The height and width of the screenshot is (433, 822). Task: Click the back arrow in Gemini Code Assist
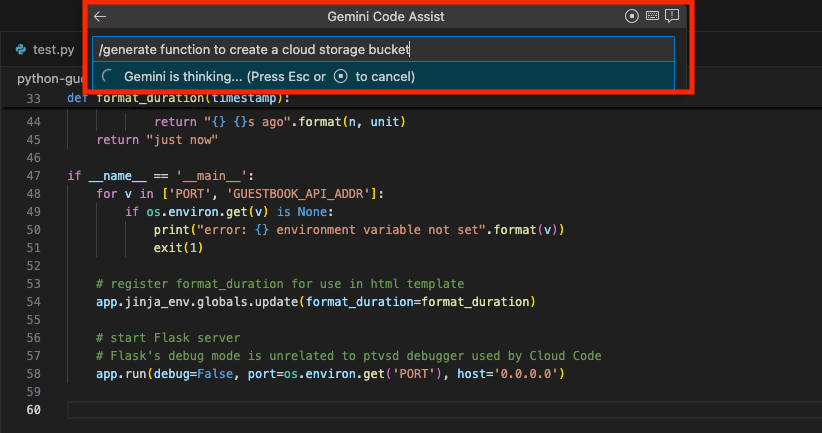coord(100,17)
